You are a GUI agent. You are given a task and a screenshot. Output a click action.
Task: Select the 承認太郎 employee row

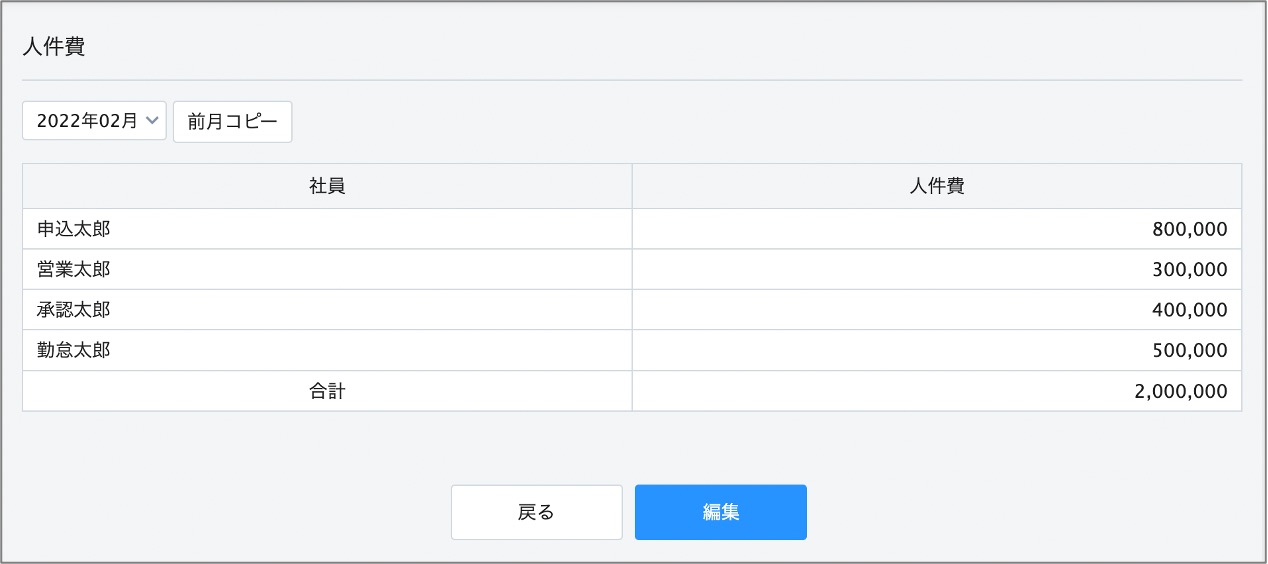(x=632, y=310)
